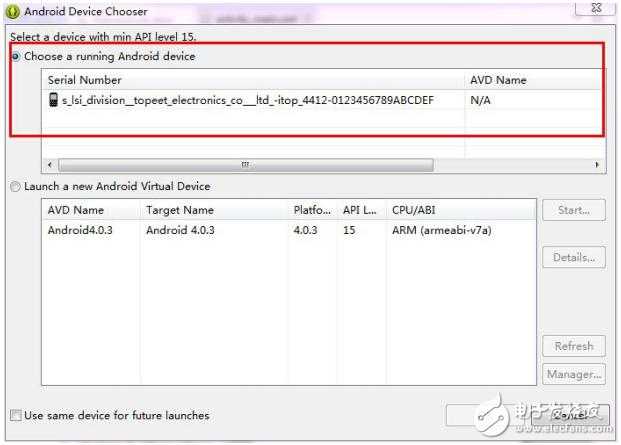Viewport: 621px width, 445px height.
Task: Close the Android Device Chooser dialog
Action: tap(596, 8)
